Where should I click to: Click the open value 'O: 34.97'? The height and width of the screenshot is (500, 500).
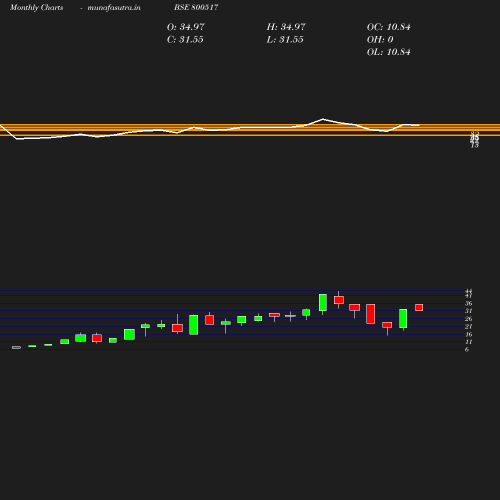tap(186, 27)
